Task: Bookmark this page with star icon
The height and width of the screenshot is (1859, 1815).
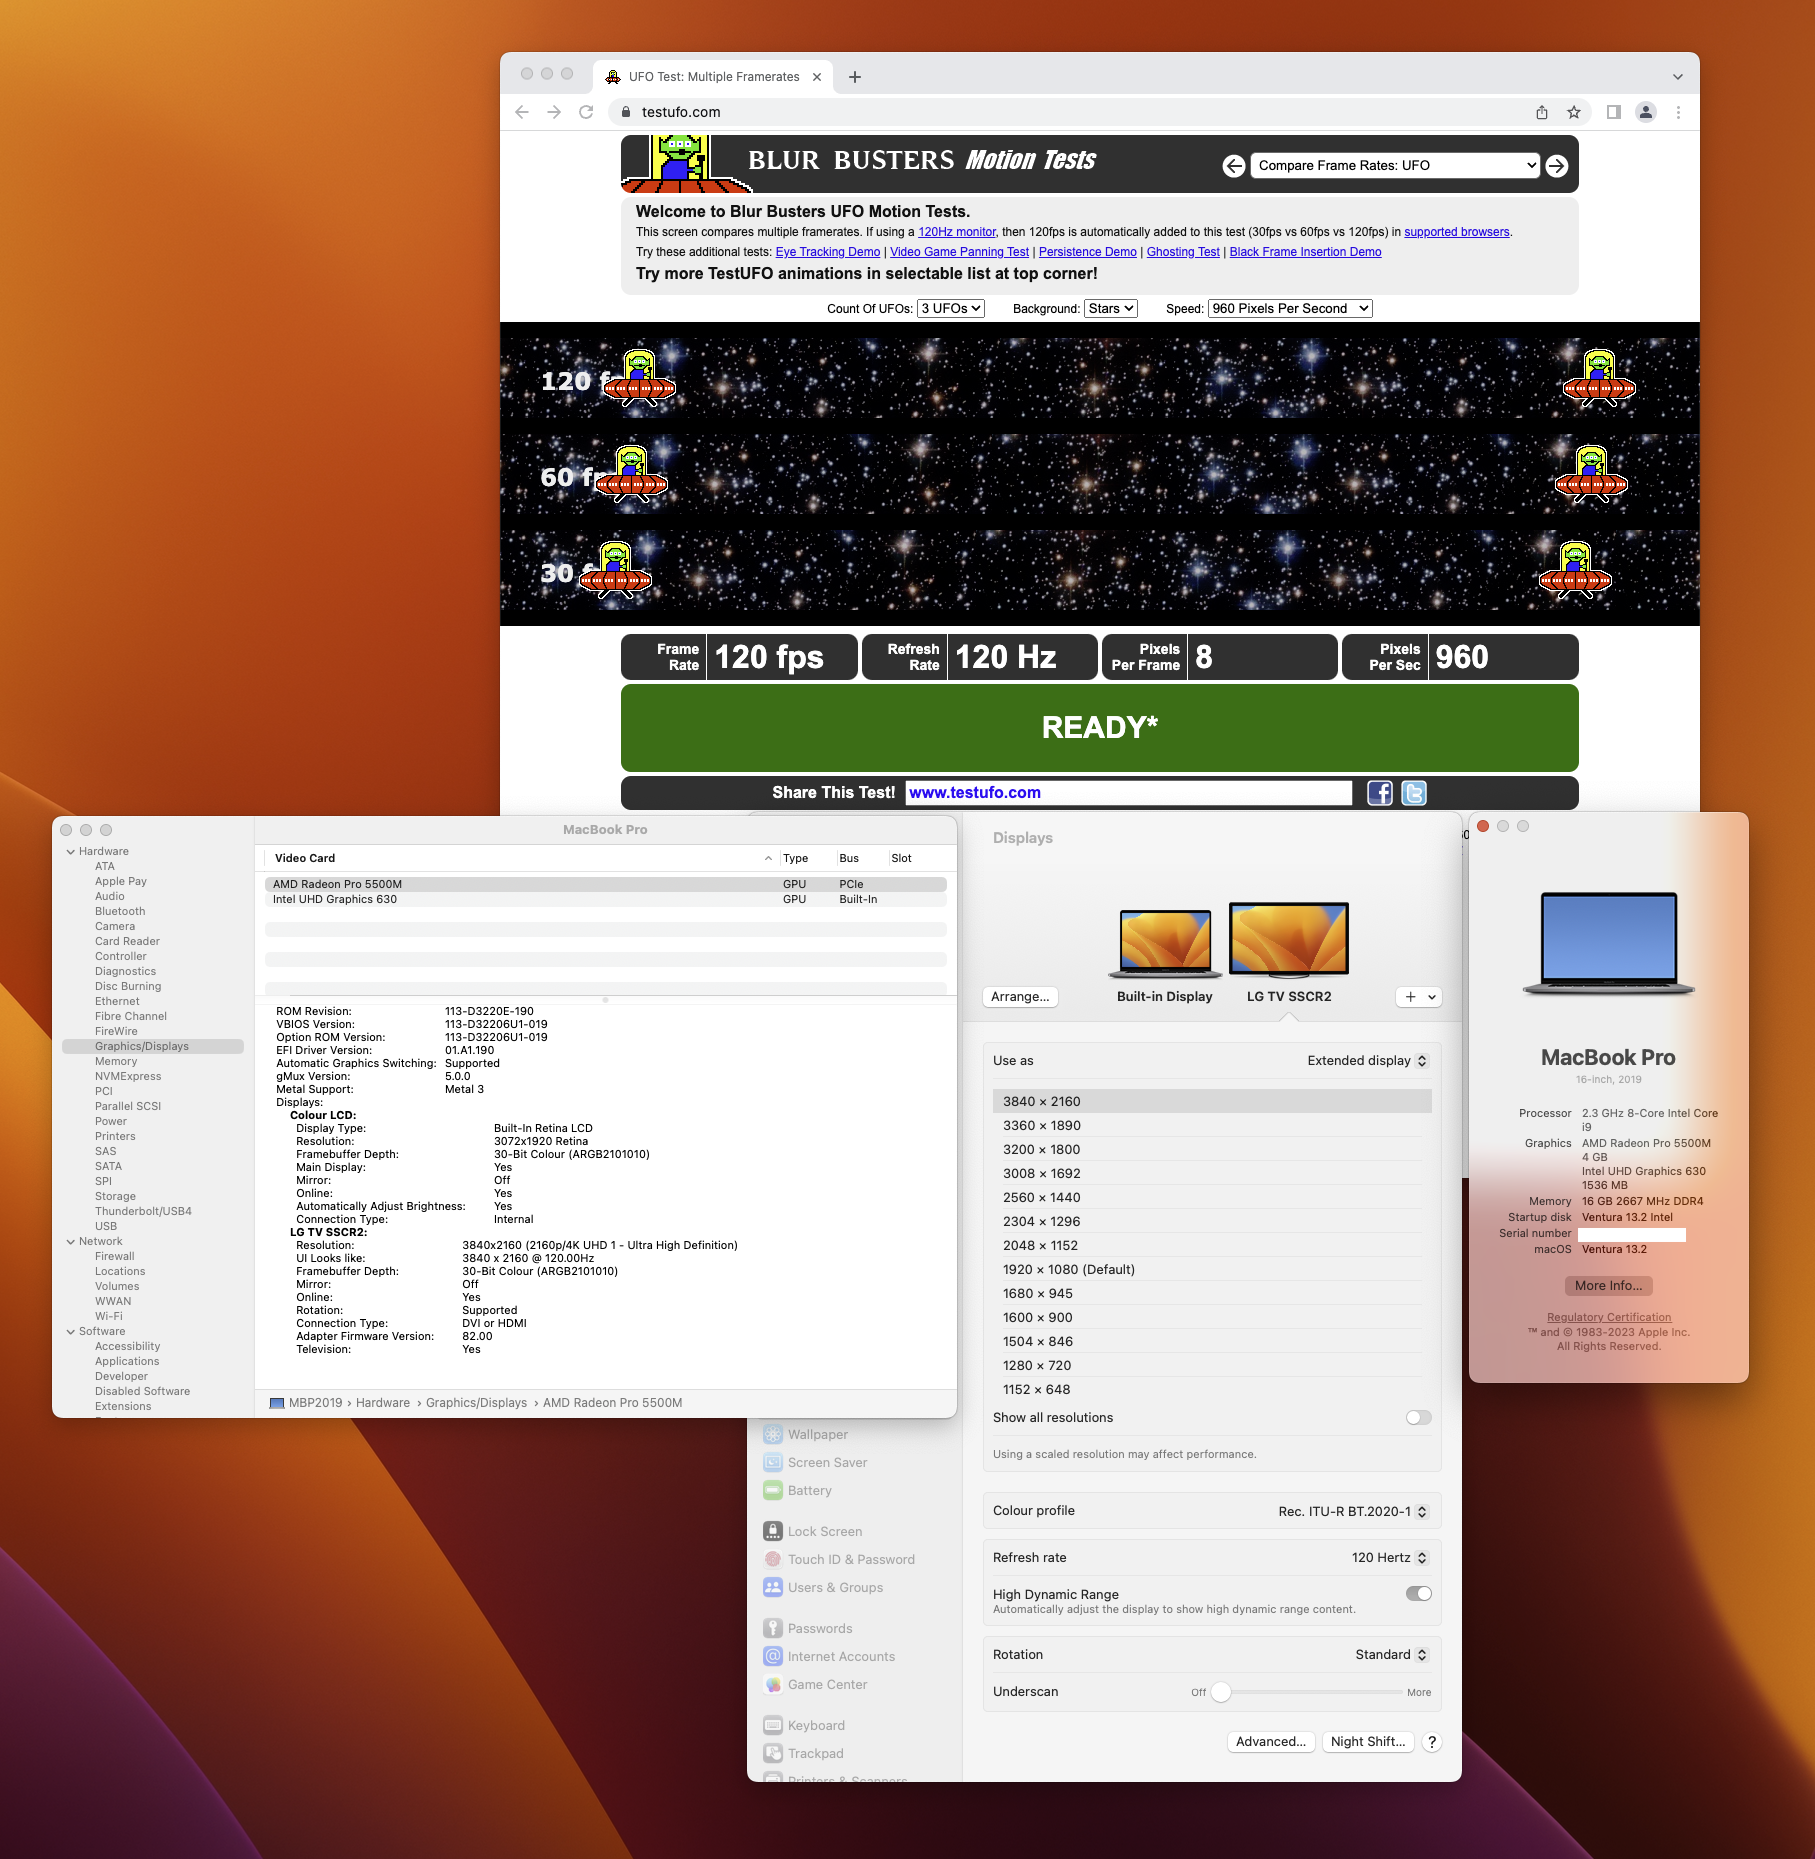Action: (x=1574, y=112)
